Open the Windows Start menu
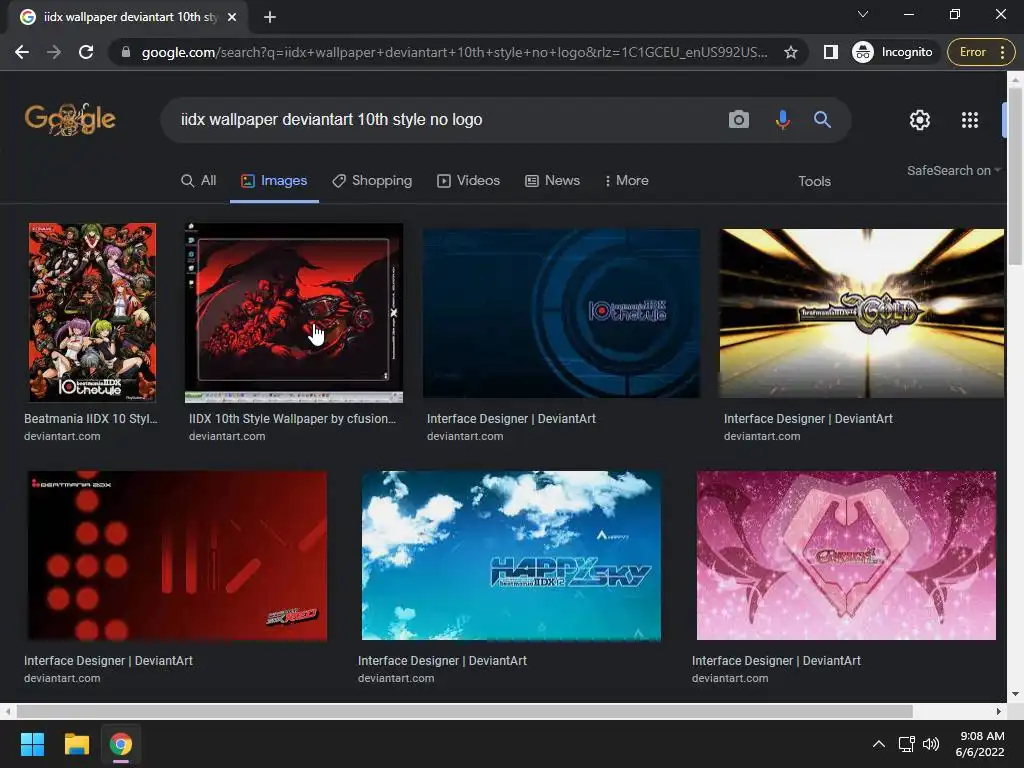1024x768 pixels. (x=32, y=744)
